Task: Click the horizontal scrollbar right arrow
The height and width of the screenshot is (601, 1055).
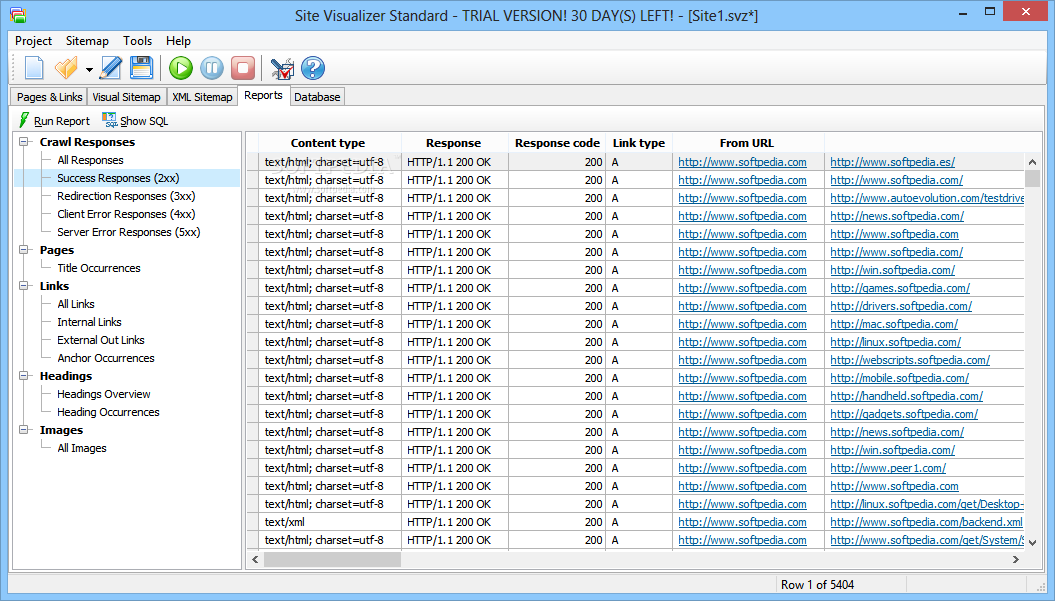Action: coord(1016,559)
